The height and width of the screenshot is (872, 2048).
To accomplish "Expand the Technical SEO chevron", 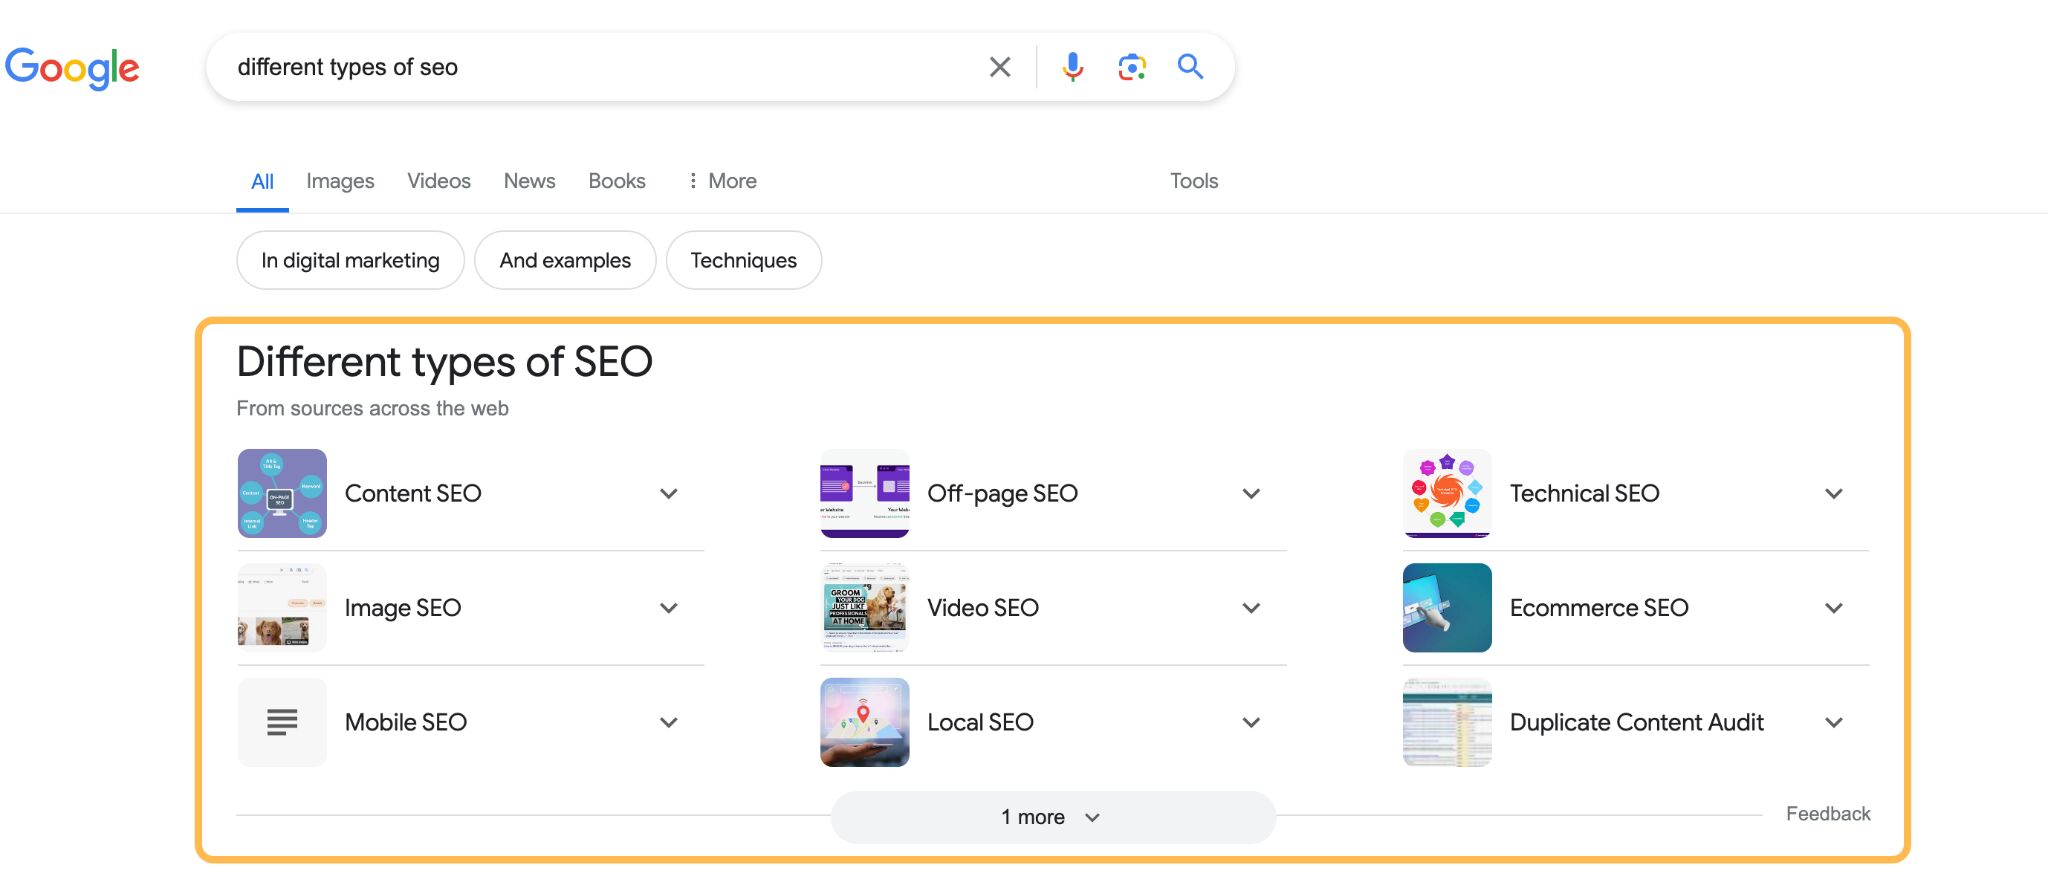I will (x=1834, y=493).
